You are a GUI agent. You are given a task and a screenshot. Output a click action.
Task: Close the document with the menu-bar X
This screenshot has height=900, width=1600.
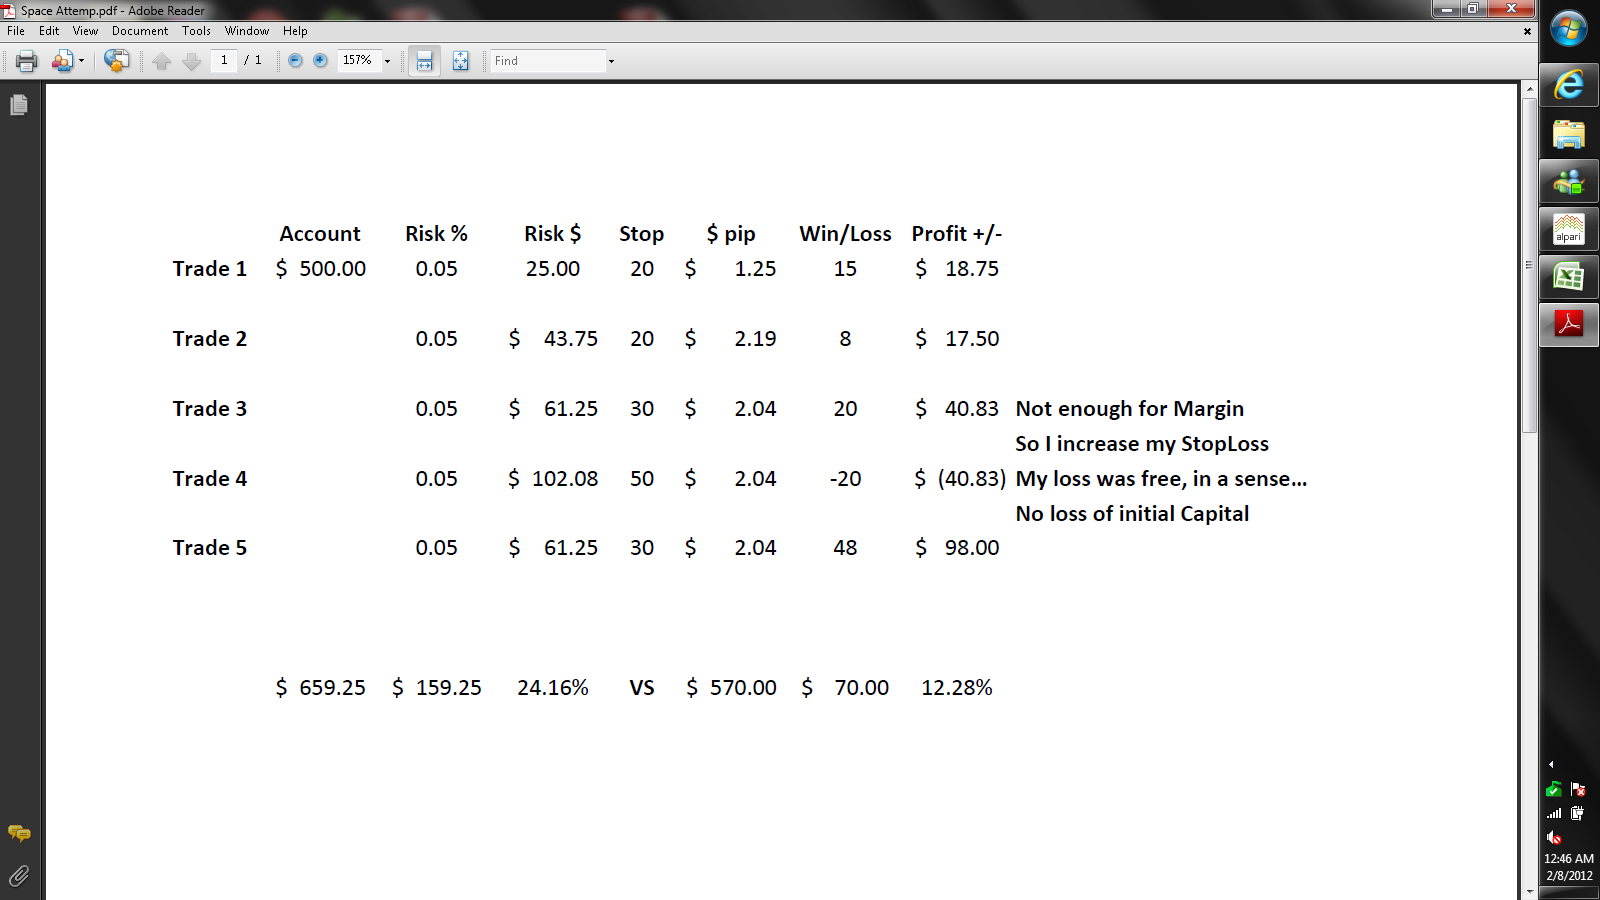[x=1527, y=31]
